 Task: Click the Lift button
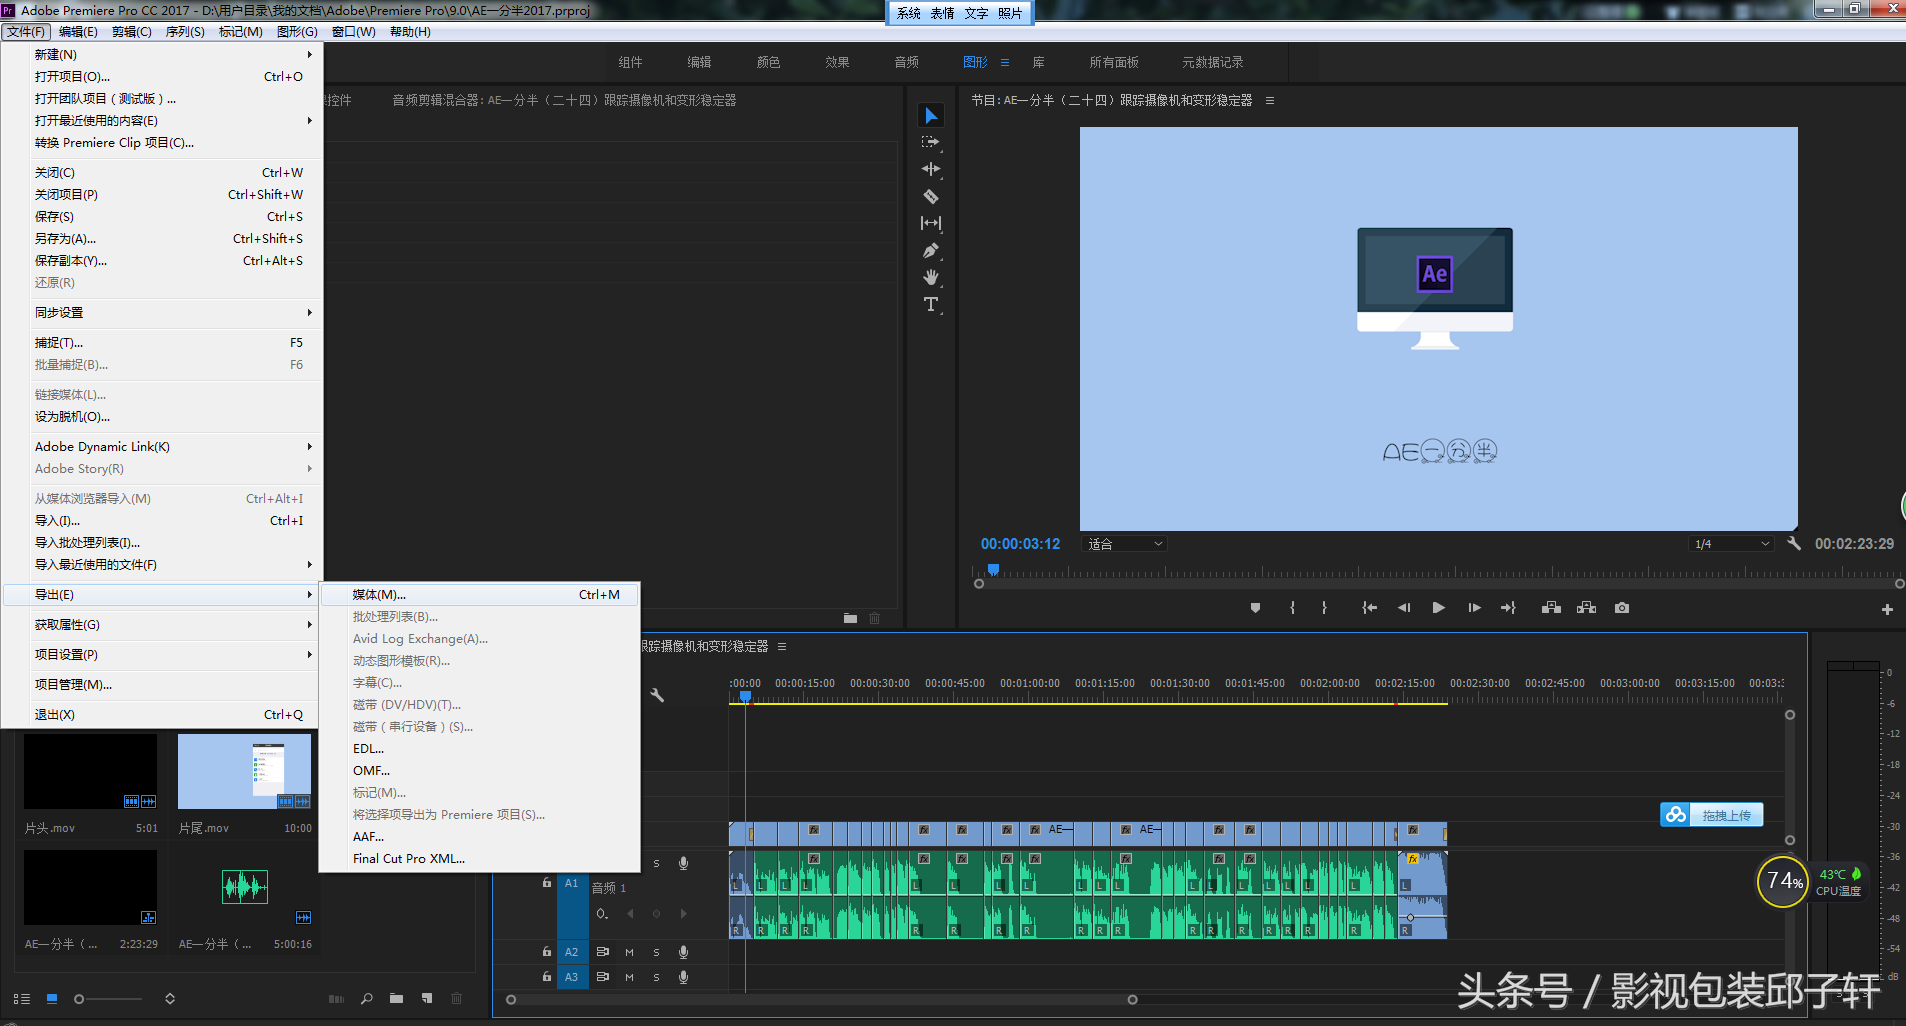click(x=1551, y=608)
